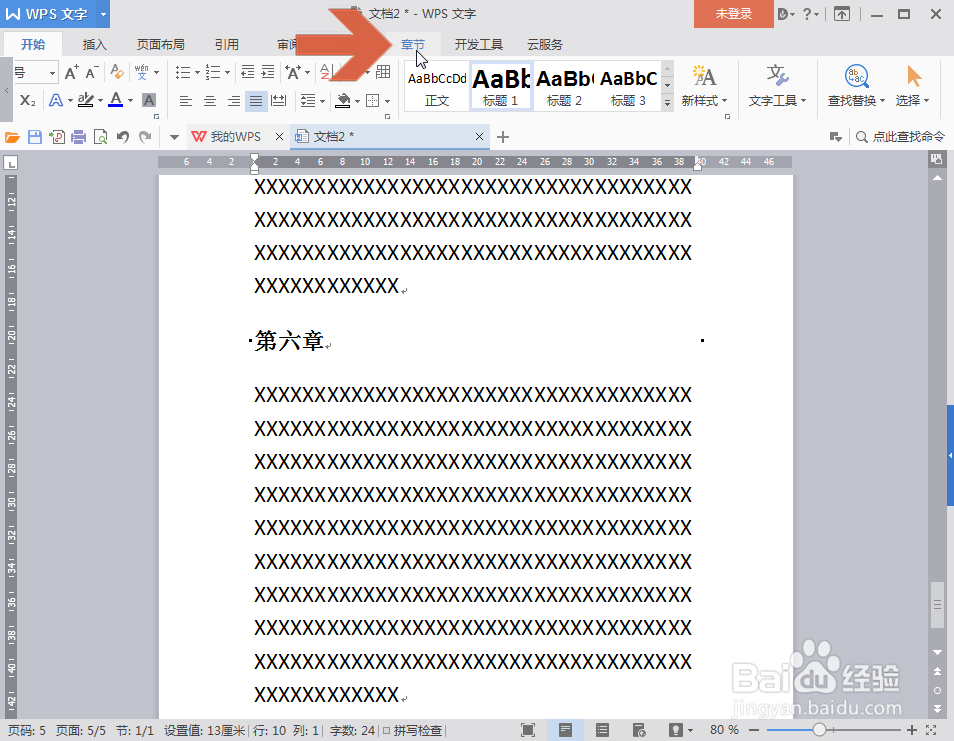Viewport: 954px width, 741px height.
Task: Open quick access toolbar customize dropdown
Action: click(x=174, y=137)
